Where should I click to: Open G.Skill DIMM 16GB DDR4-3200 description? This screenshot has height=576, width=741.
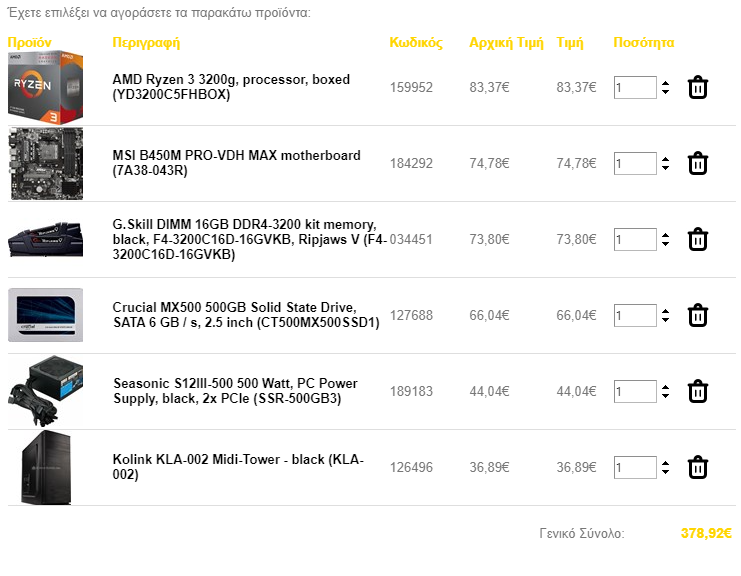[x=250, y=239]
